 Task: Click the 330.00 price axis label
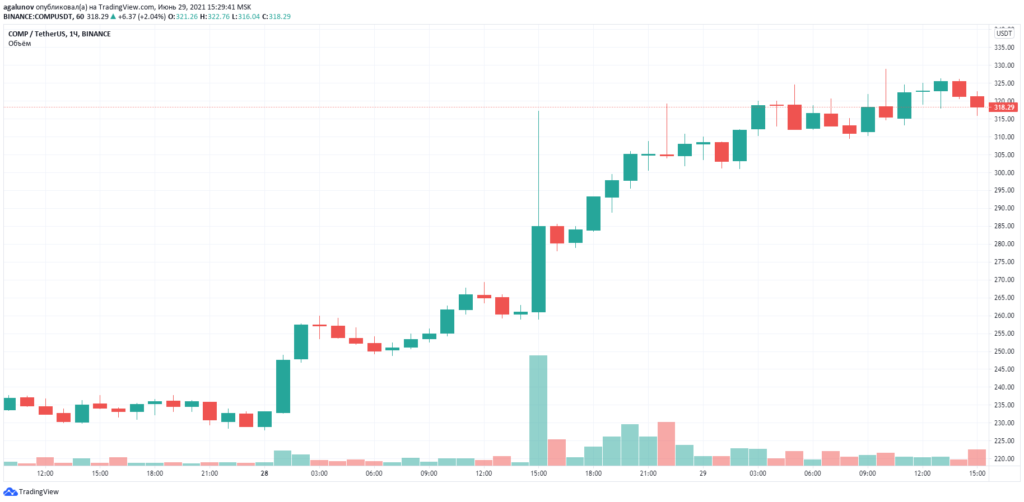tap(1003, 65)
